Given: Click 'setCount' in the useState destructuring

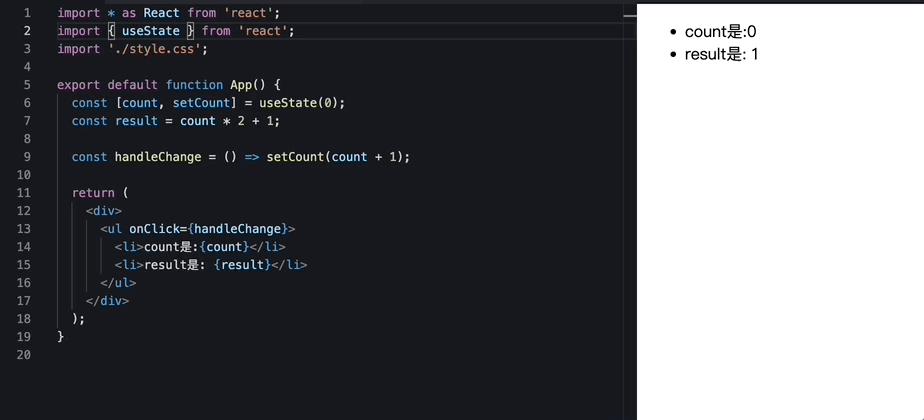Looking at the screenshot, I should point(201,103).
